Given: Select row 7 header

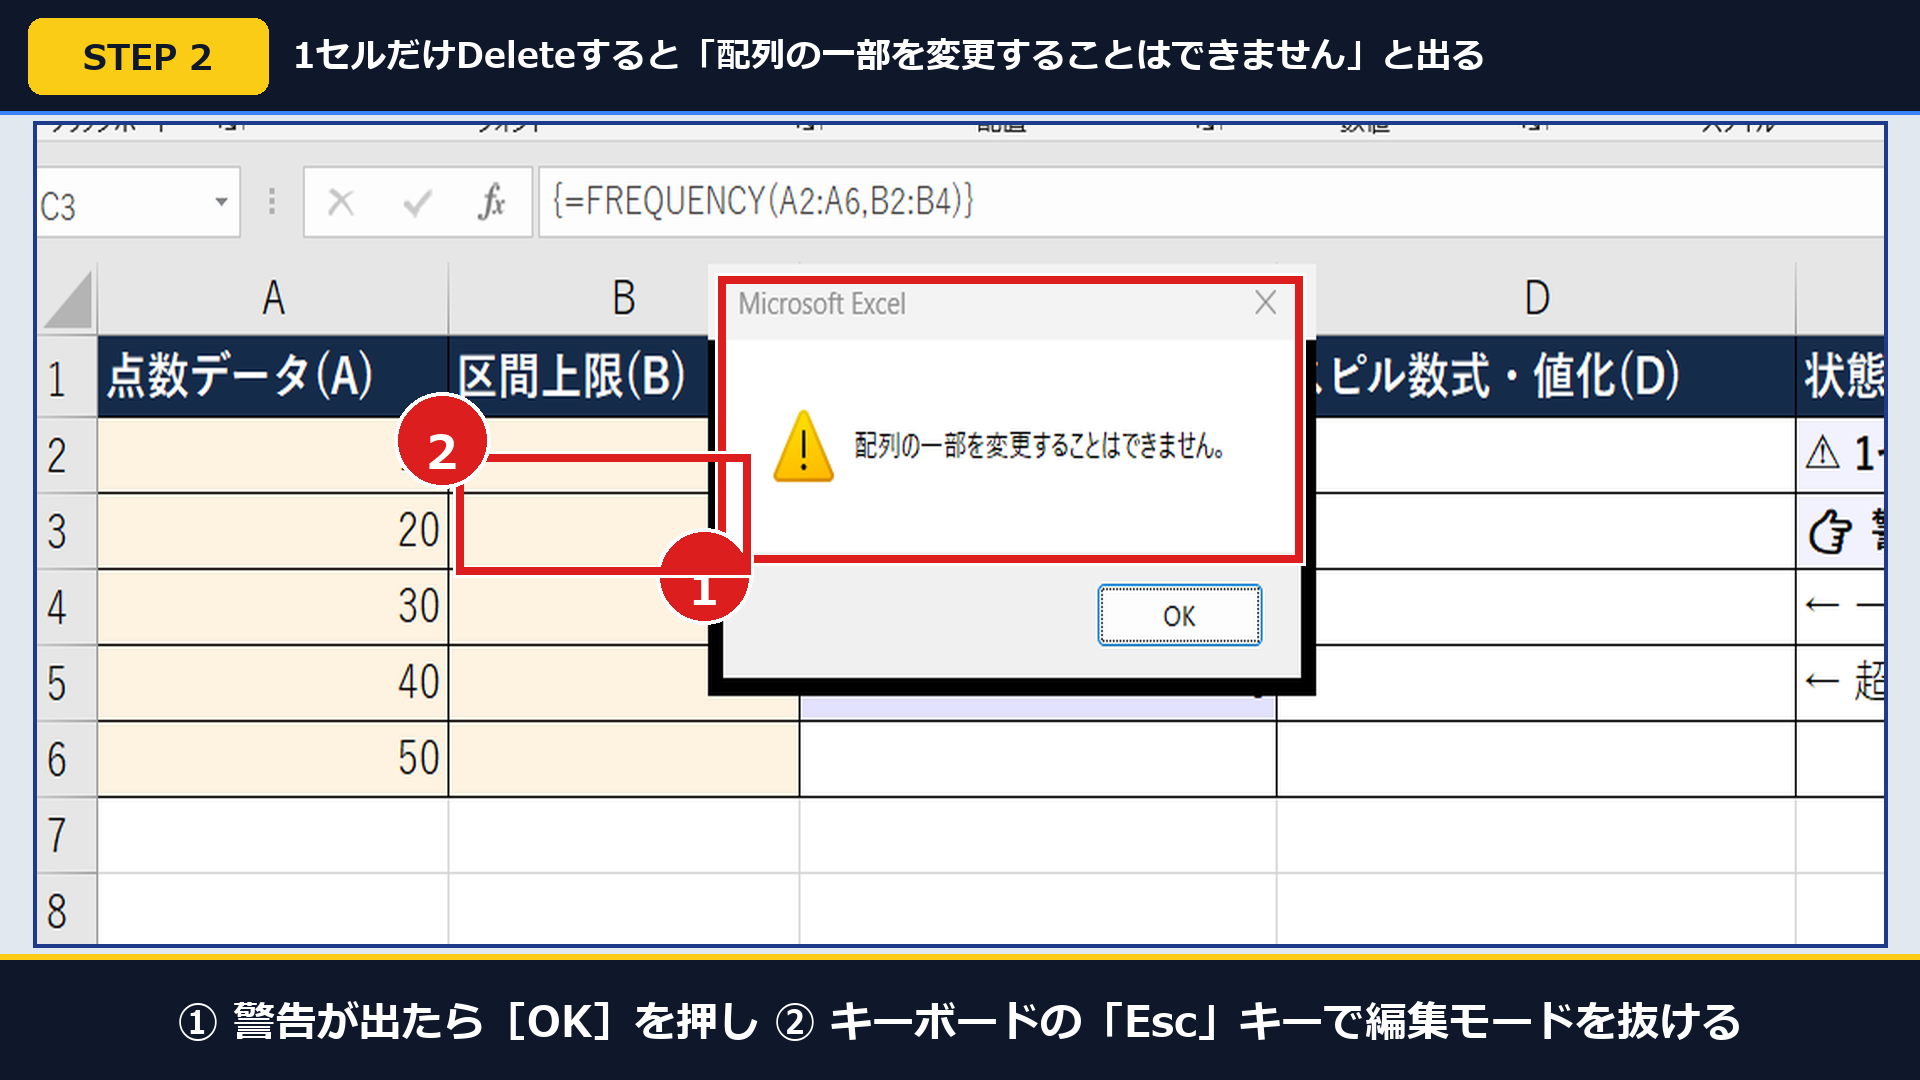Looking at the screenshot, I should click(x=67, y=835).
